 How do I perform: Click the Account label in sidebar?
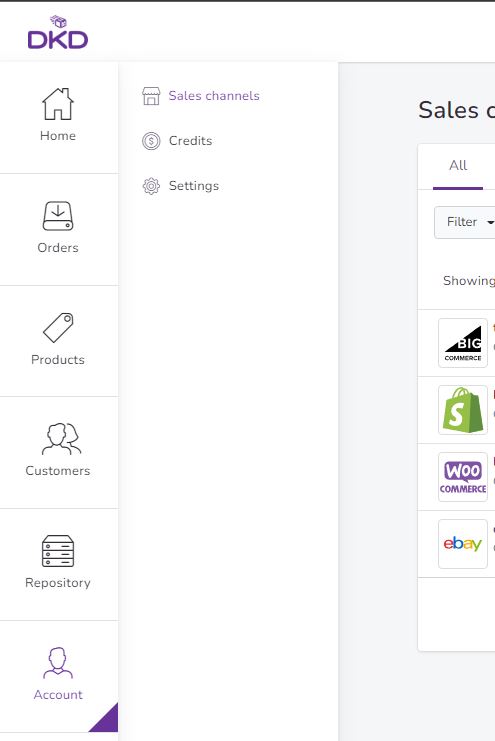tap(58, 695)
